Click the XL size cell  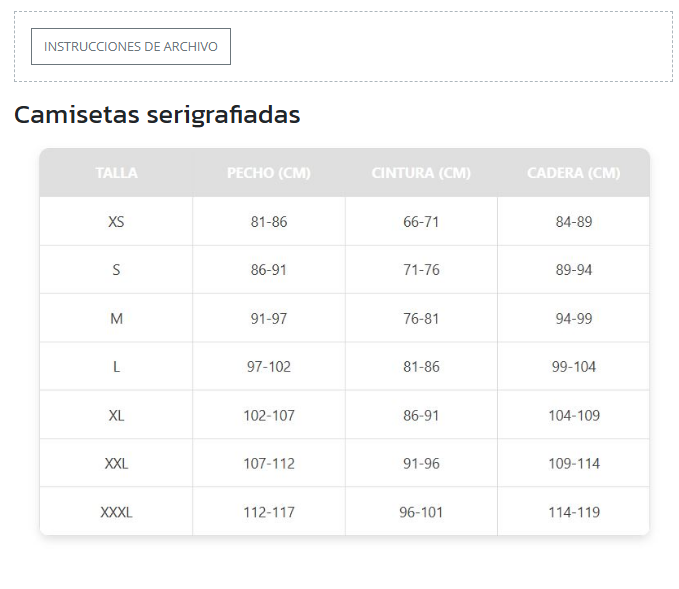tap(116, 415)
